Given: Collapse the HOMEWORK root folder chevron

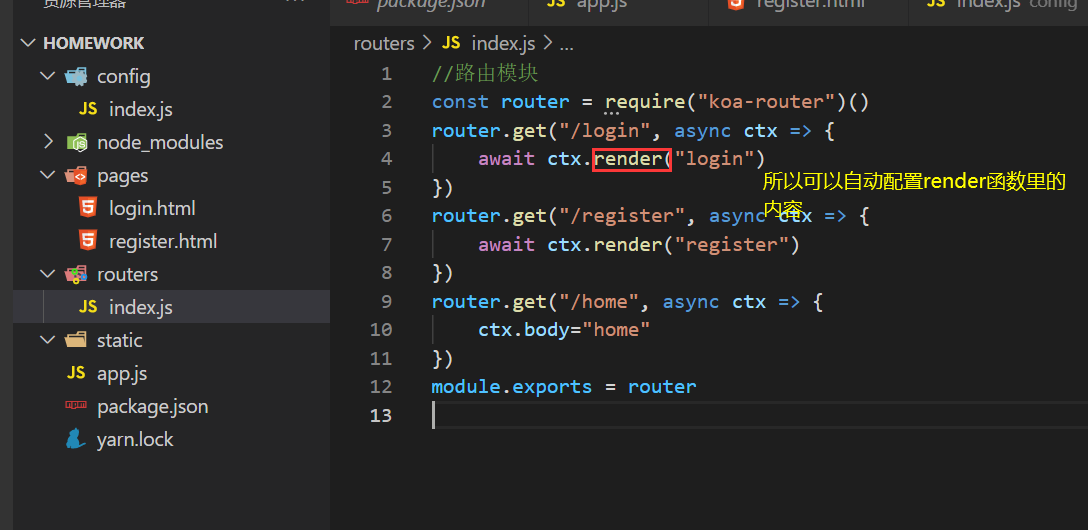Looking at the screenshot, I should point(28,43).
